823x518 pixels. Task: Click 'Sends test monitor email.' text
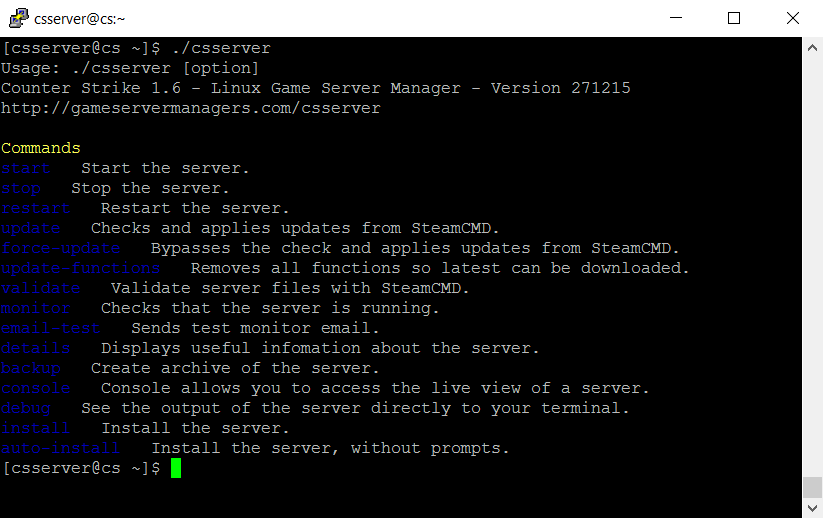point(255,328)
